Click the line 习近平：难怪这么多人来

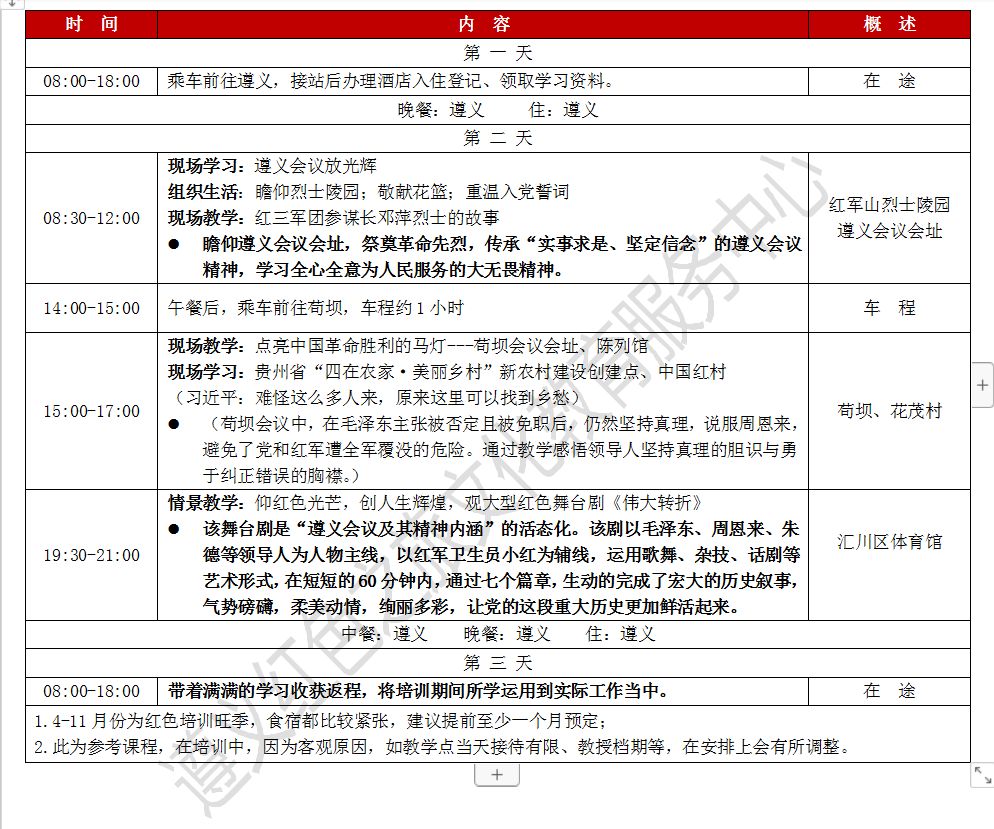click(374, 398)
